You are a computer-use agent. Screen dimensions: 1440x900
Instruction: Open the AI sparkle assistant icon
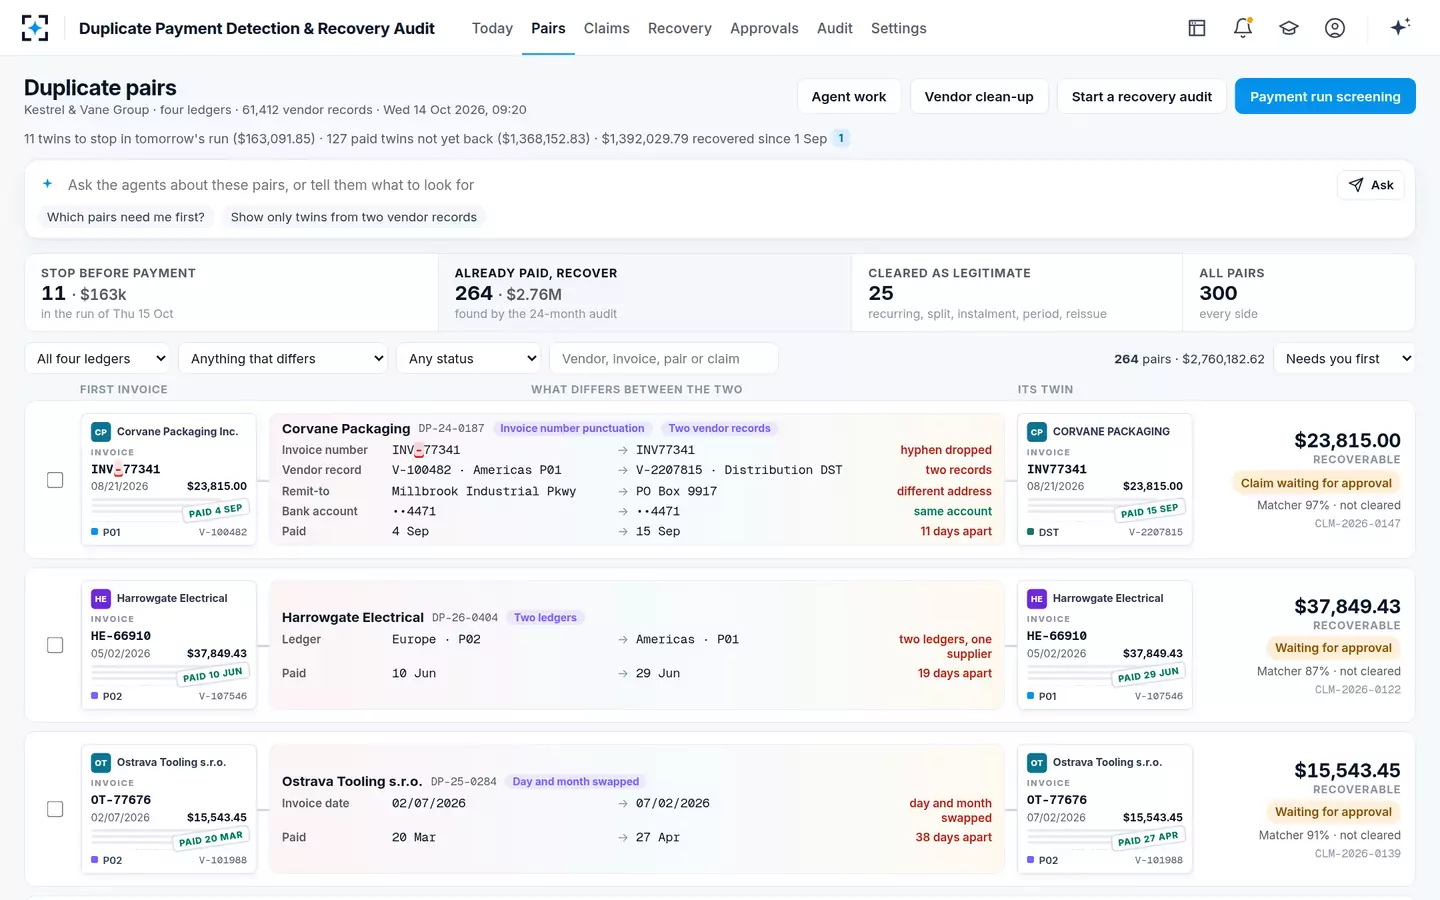click(1400, 27)
